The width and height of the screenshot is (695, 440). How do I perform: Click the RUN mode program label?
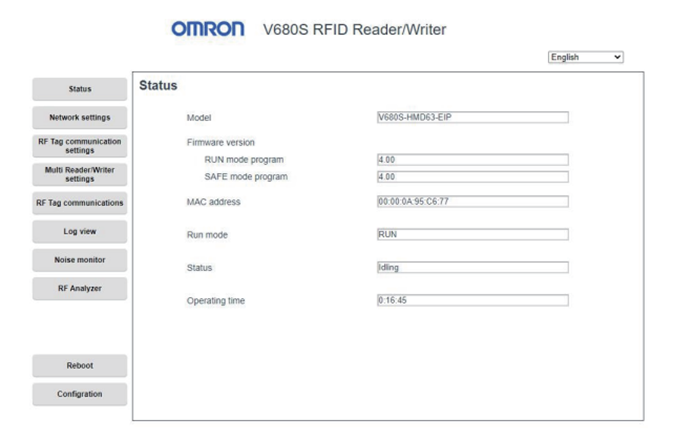(244, 160)
